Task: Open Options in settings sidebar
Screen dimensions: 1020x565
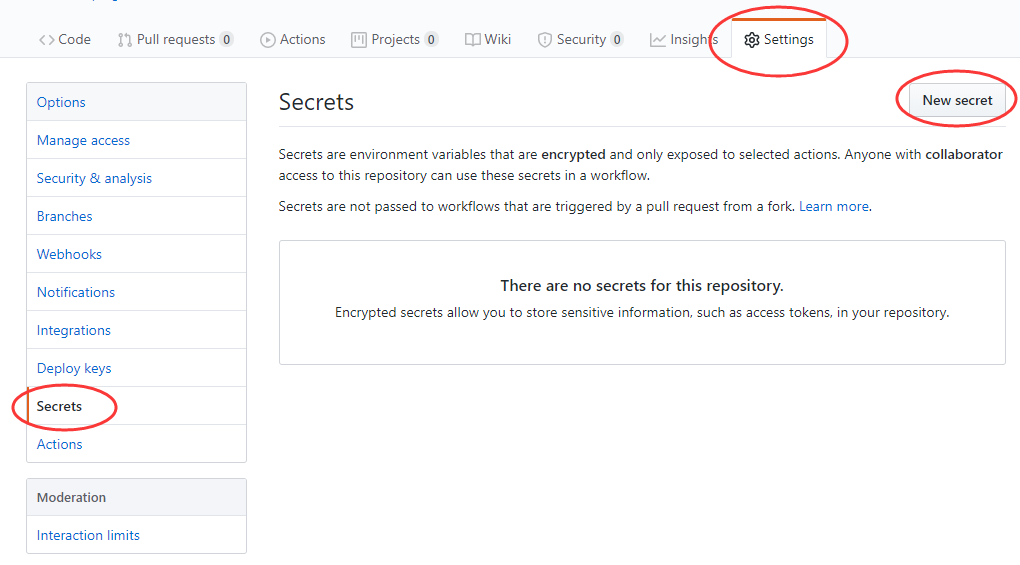Action: click(61, 102)
